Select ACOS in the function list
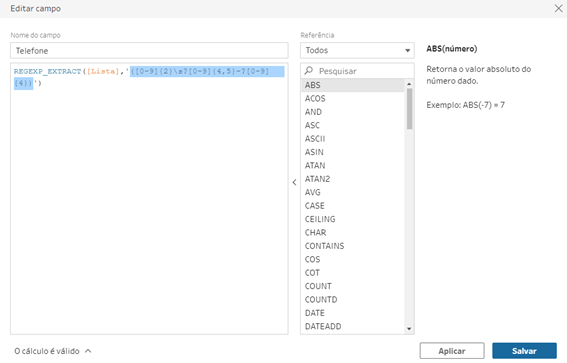 tap(353, 98)
